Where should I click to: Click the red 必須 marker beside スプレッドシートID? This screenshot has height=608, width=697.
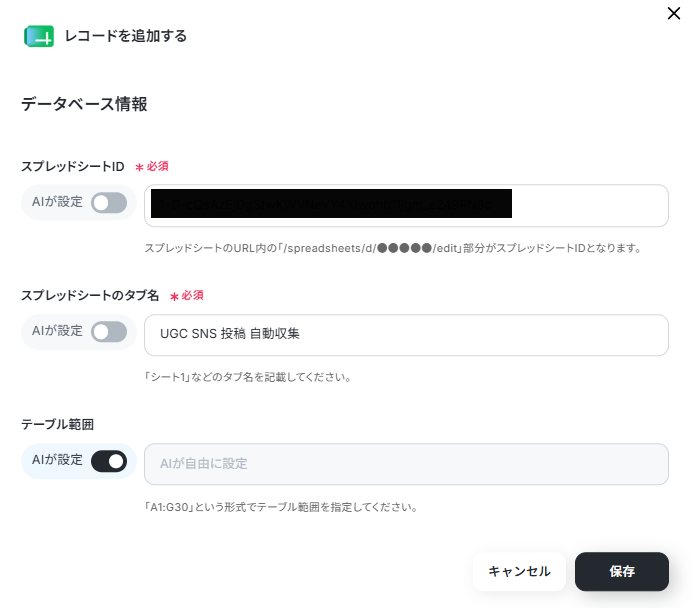152,167
